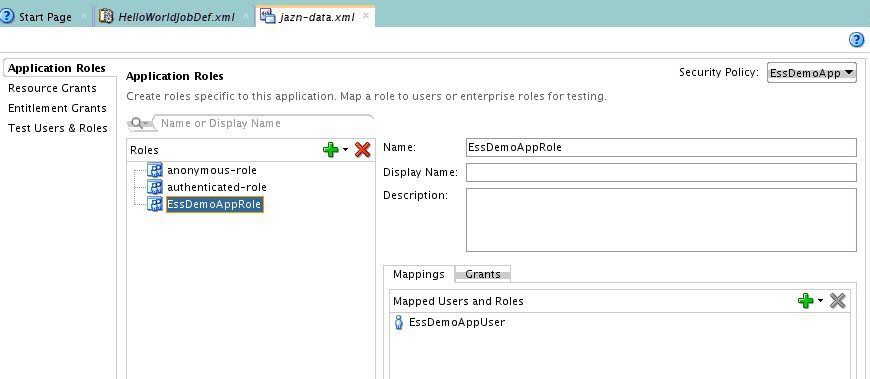Click the EssDemoAppUser user icon

(398, 322)
